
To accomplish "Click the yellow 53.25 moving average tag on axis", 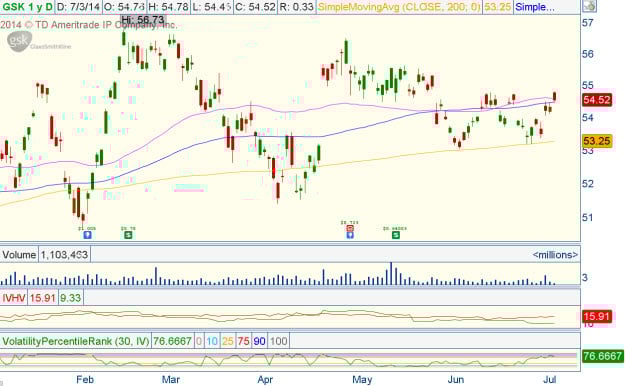I will [x=596, y=141].
